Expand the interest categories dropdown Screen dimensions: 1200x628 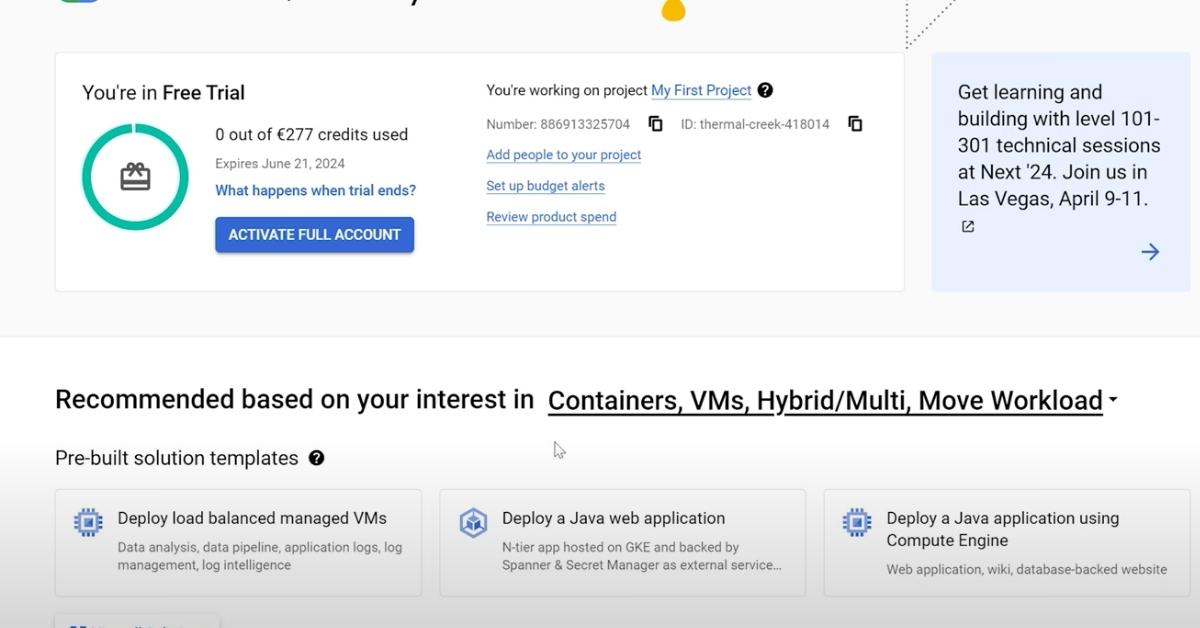click(832, 401)
